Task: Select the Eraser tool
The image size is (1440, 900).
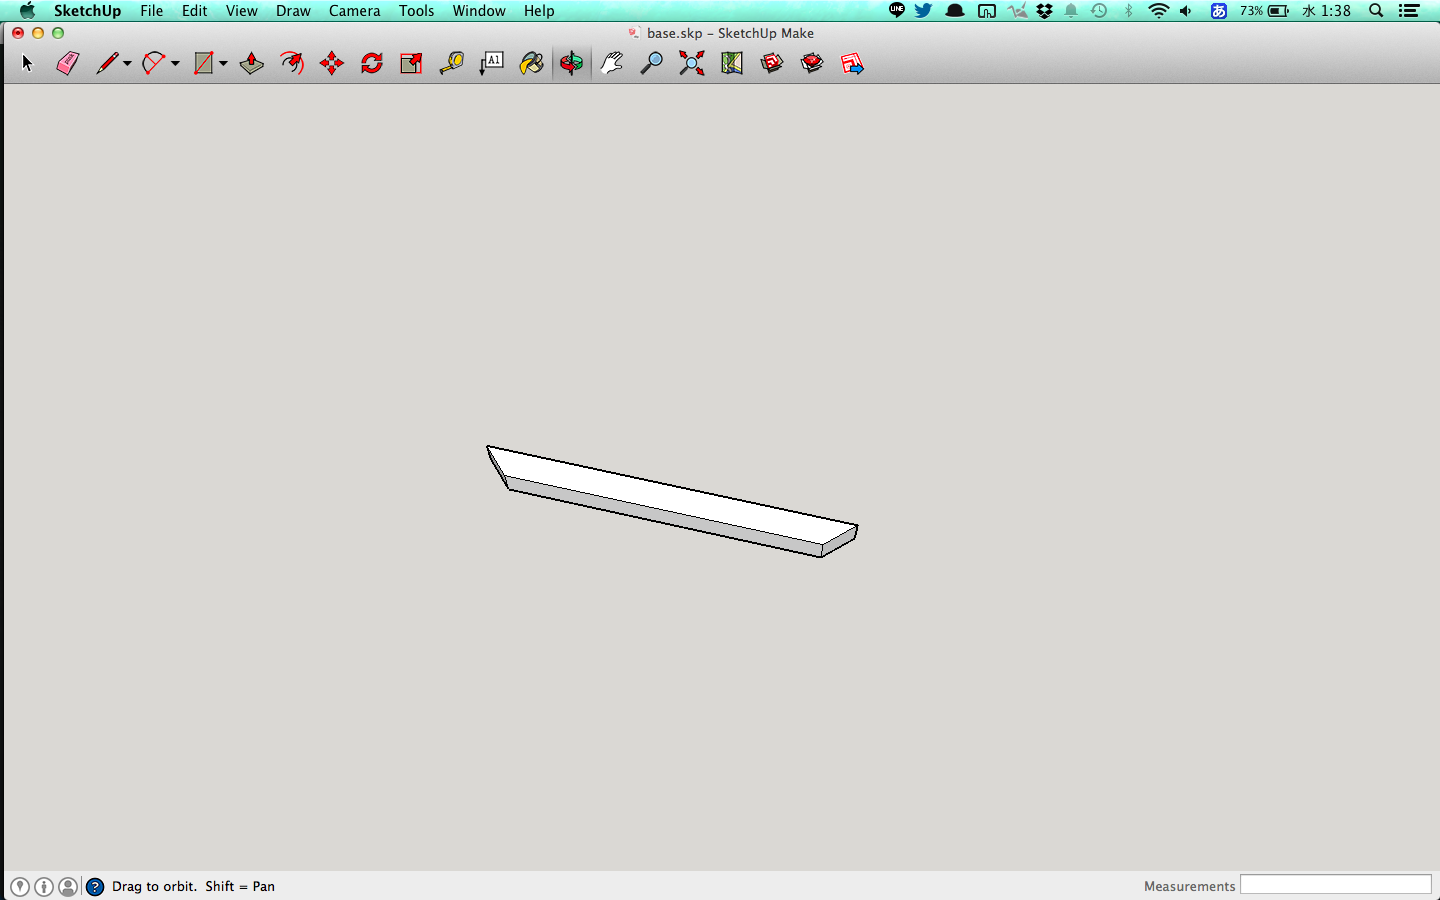Action: (67, 64)
